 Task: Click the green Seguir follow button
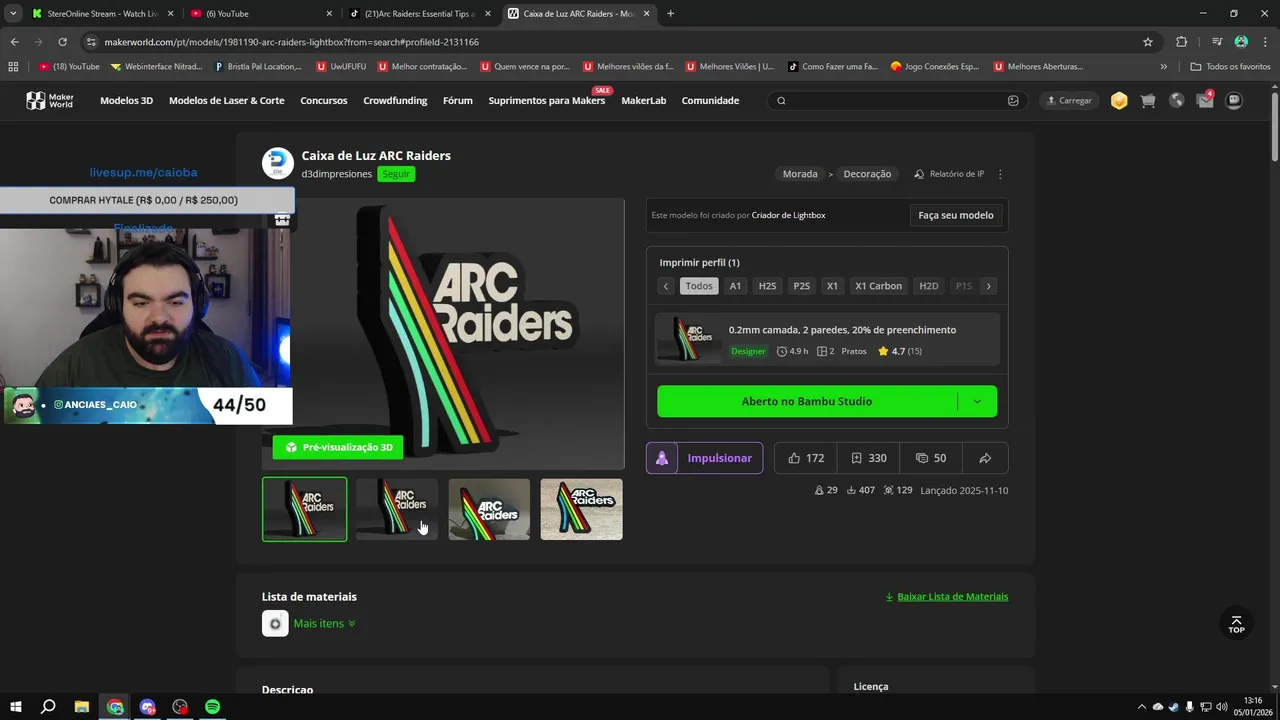click(x=396, y=174)
